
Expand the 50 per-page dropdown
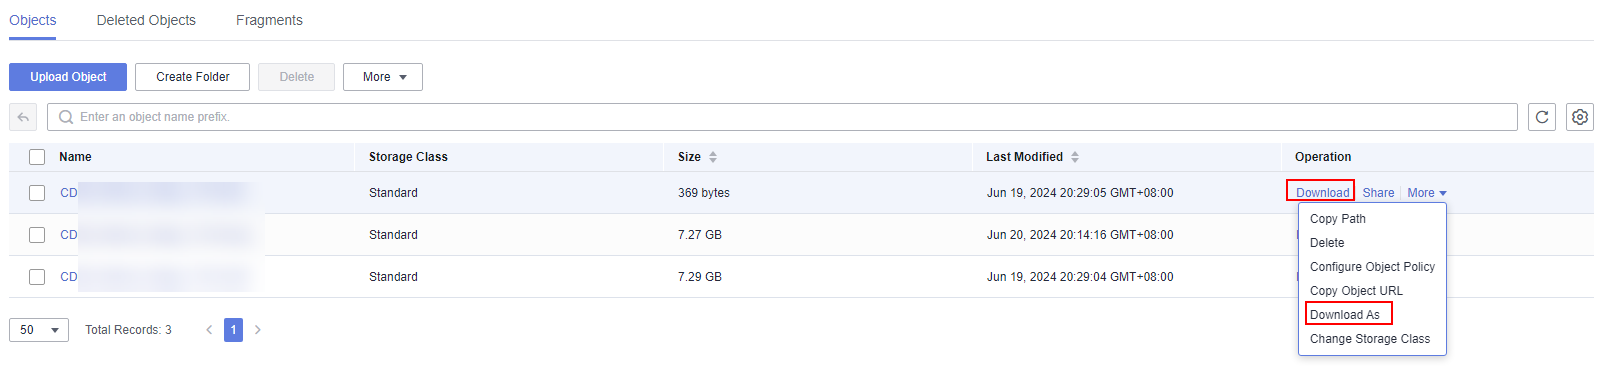click(x=39, y=330)
